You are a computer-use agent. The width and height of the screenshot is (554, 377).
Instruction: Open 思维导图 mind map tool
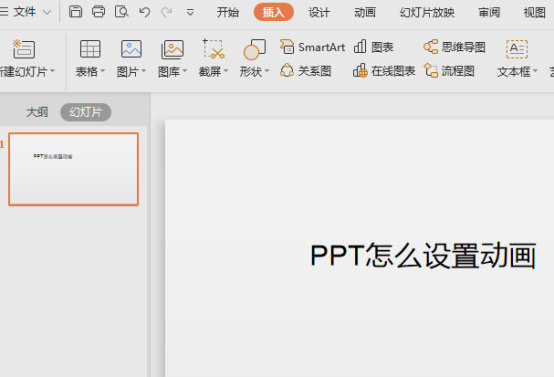coord(454,47)
